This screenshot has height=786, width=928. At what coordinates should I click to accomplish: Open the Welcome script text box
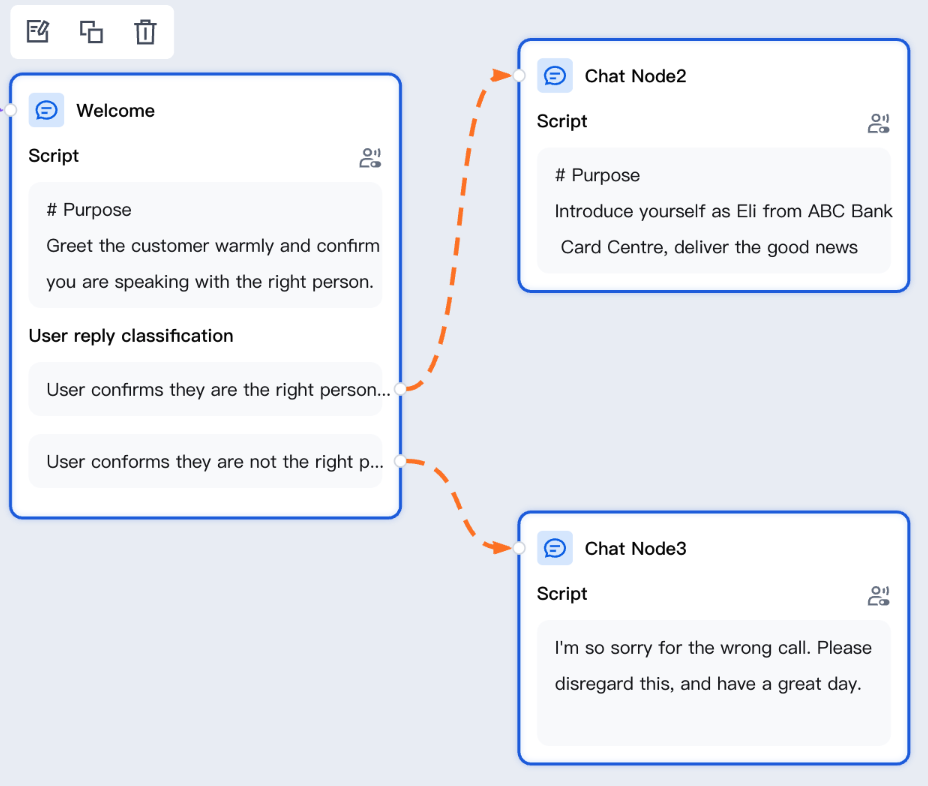pyautogui.click(x=205, y=245)
